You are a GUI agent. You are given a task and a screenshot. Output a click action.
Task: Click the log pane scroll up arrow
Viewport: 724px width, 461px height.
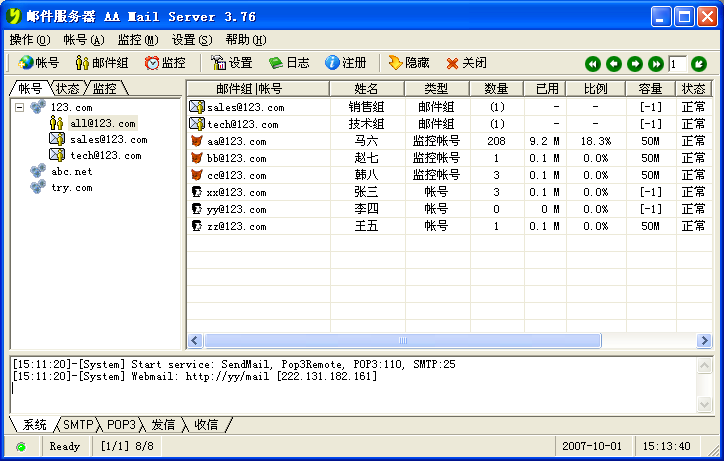(x=704, y=366)
